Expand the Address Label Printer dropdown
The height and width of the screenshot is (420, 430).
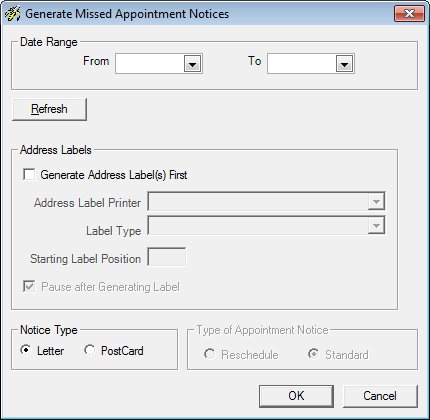pyautogui.click(x=376, y=202)
